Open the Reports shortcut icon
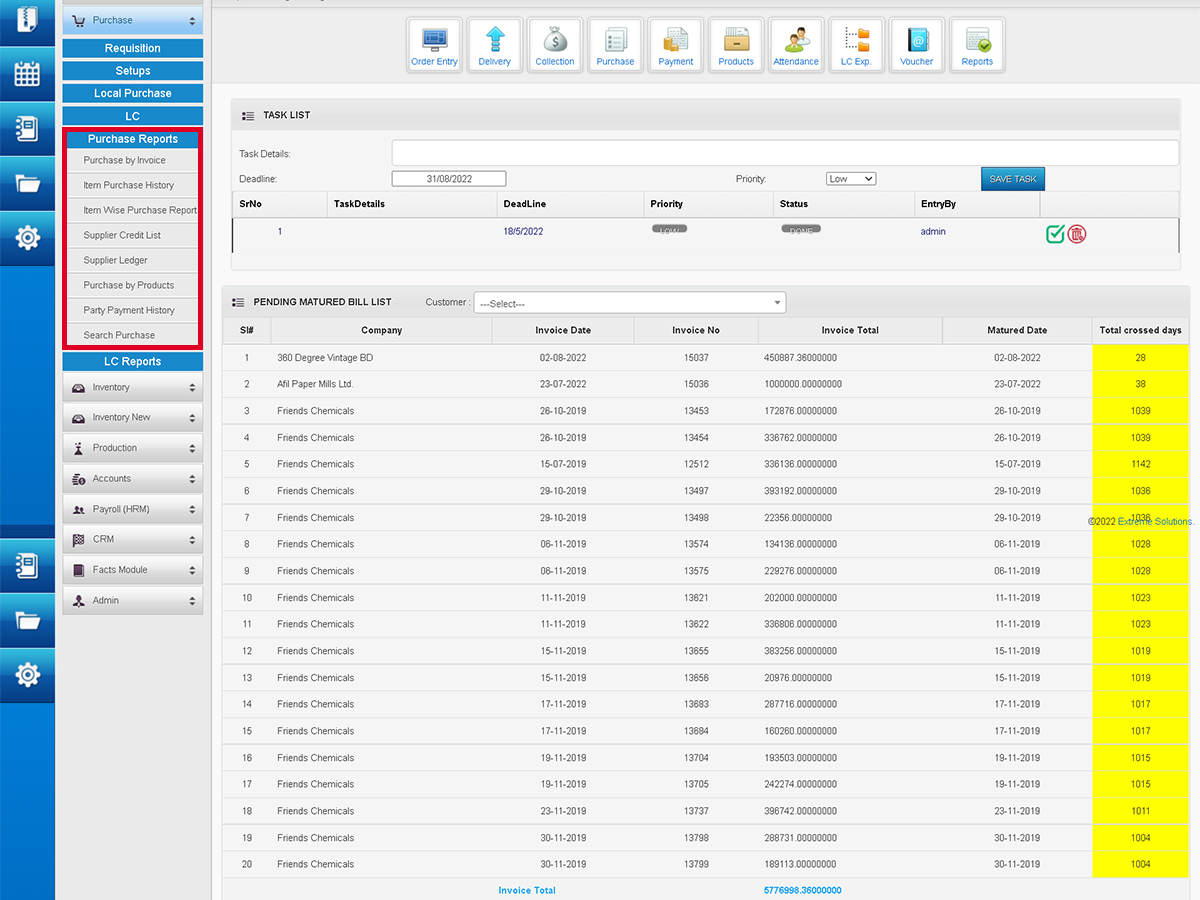This screenshot has width=1200, height=900. [977, 45]
